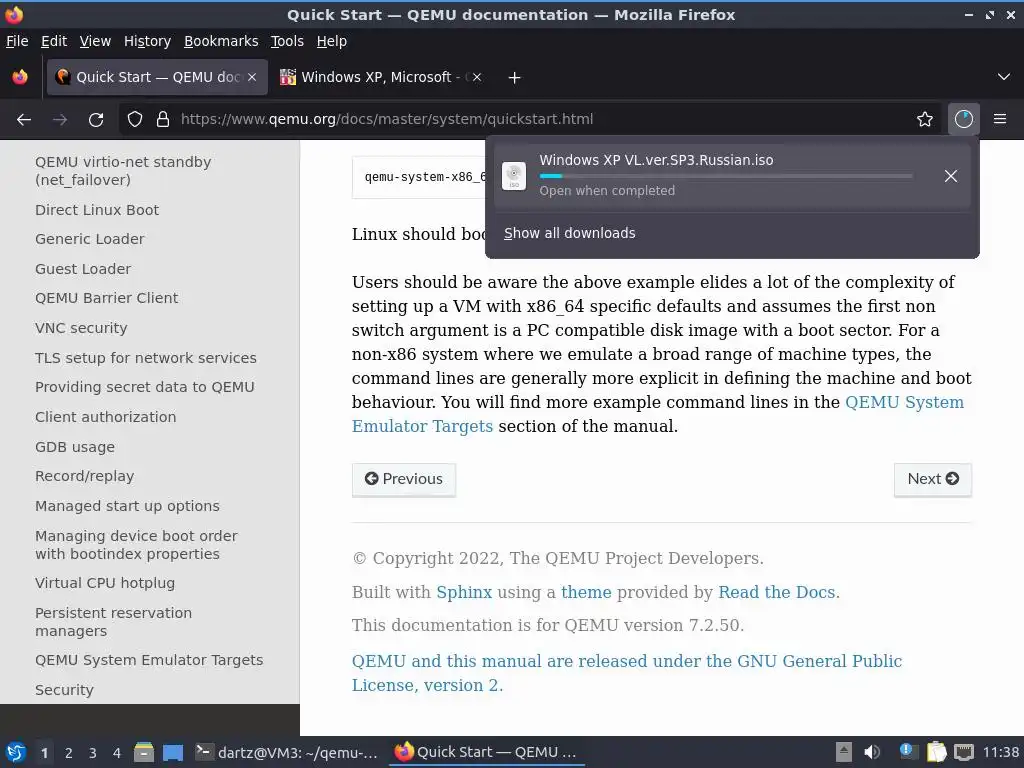This screenshot has width=1024, height=768.
Task: Click the forward navigation arrow
Action: point(60,120)
